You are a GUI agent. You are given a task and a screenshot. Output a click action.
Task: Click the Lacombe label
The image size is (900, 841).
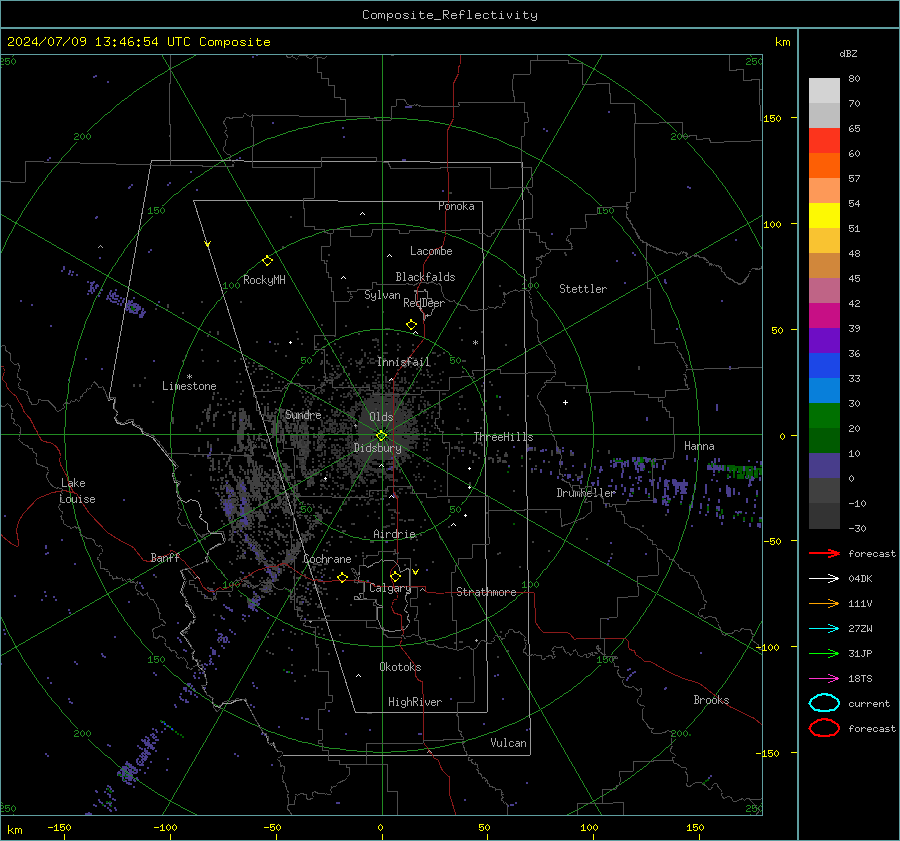[431, 251]
